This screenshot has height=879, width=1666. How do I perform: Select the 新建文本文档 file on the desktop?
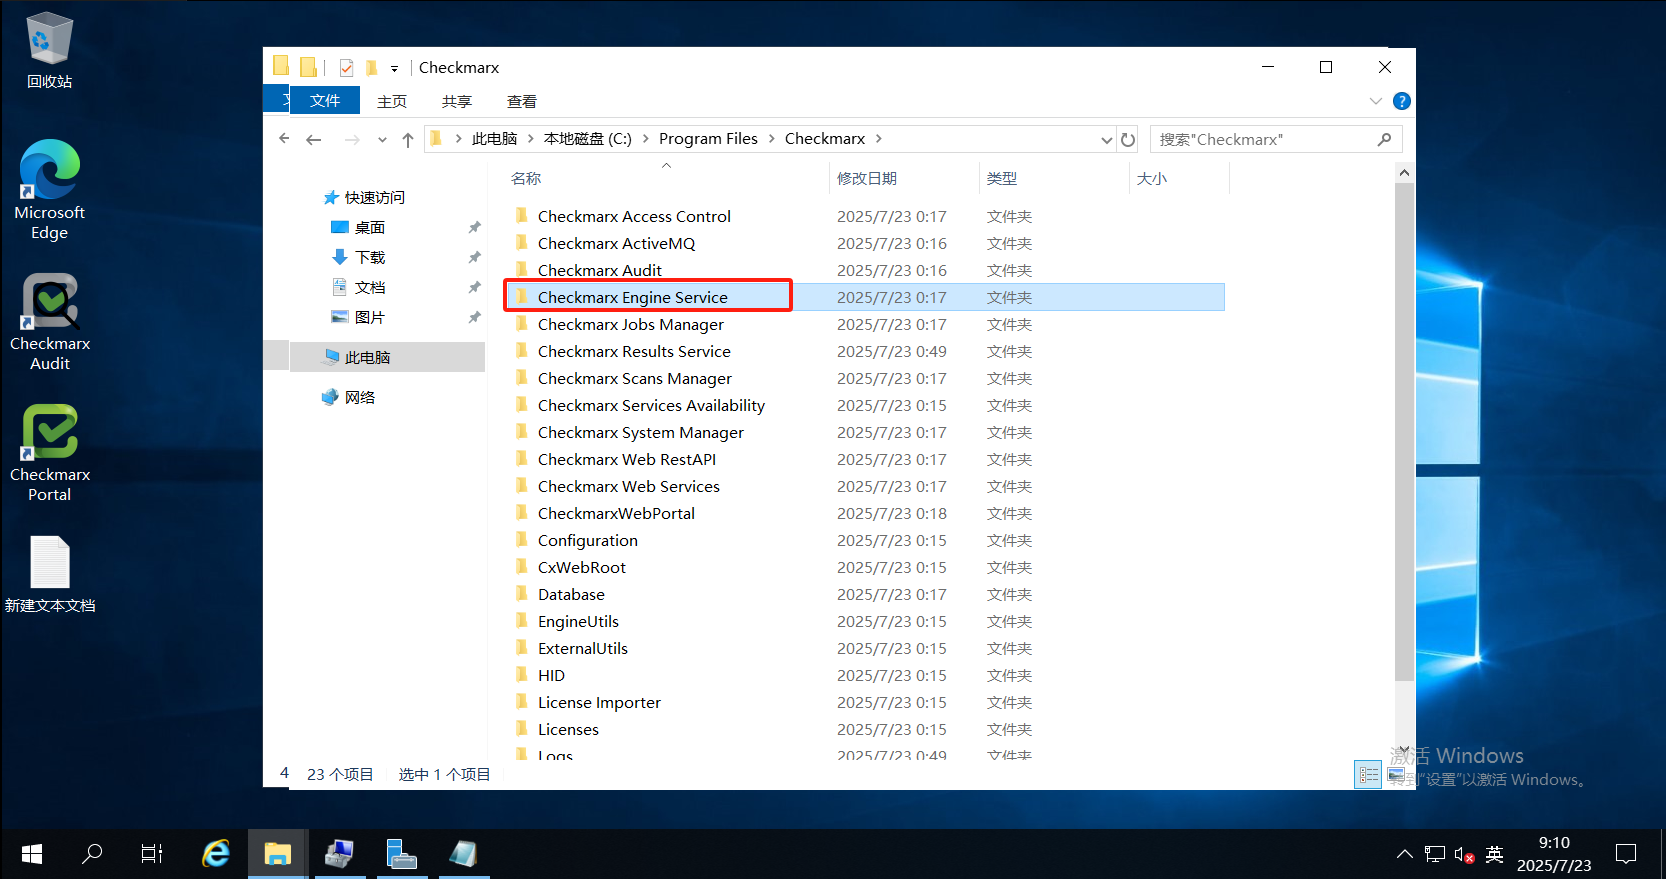coord(49,575)
